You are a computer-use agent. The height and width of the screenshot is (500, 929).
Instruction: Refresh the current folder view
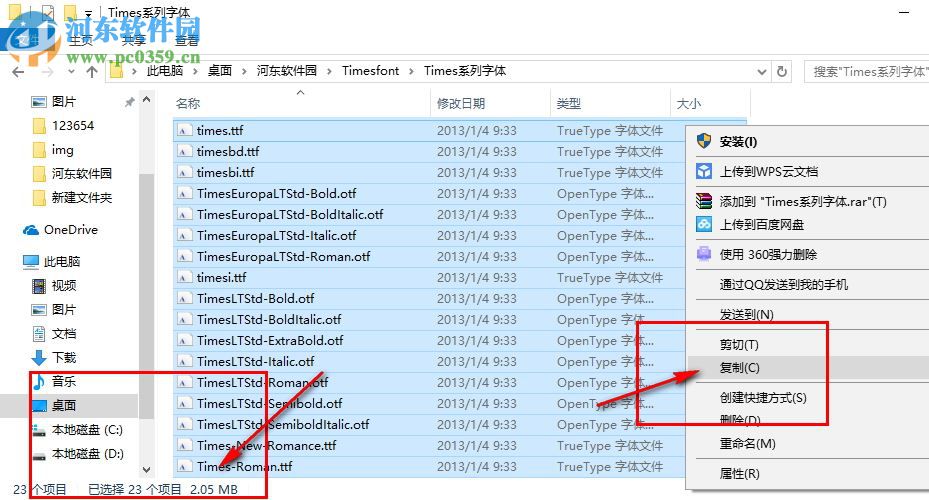pyautogui.click(x=782, y=72)
